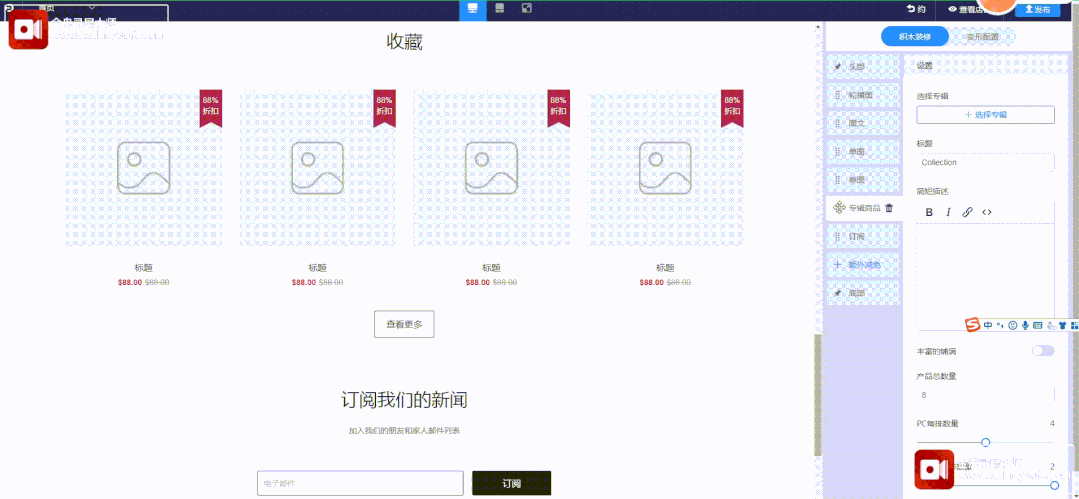The width and height of the screenshot is (1079, 499).
Task: Click the preview area vertical scrollbar
Action: [818, 394]
